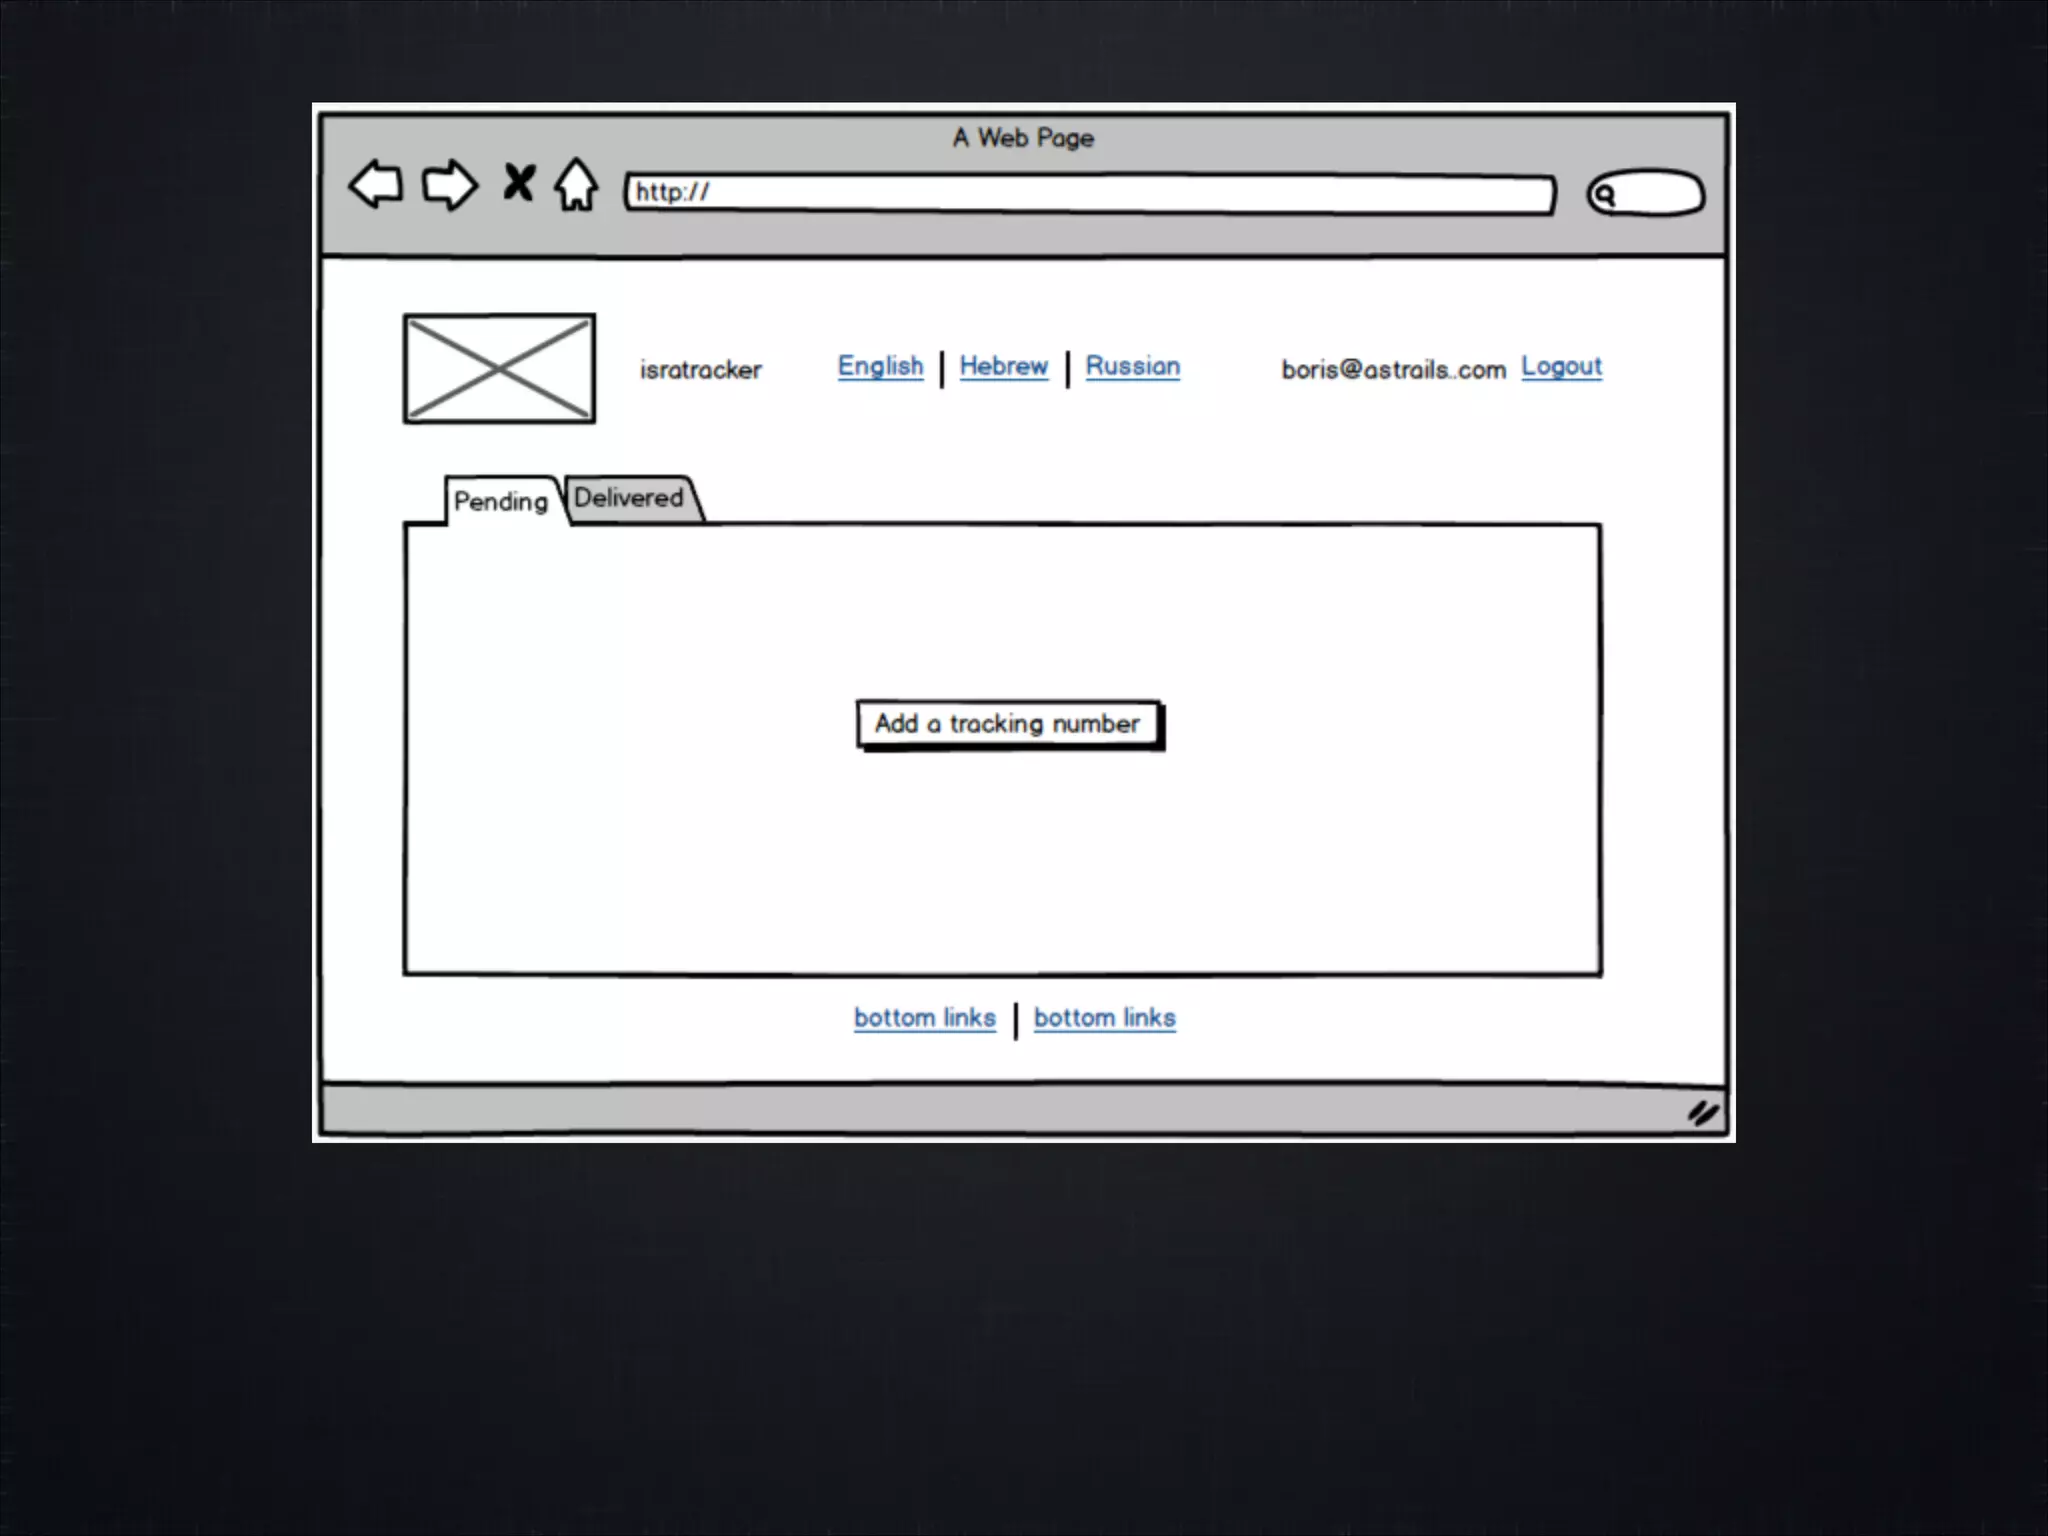This screenshot has width=2048, height=1536.
Task: Click the boris@astrails.com email text
Action: [x=1393, y=370]
